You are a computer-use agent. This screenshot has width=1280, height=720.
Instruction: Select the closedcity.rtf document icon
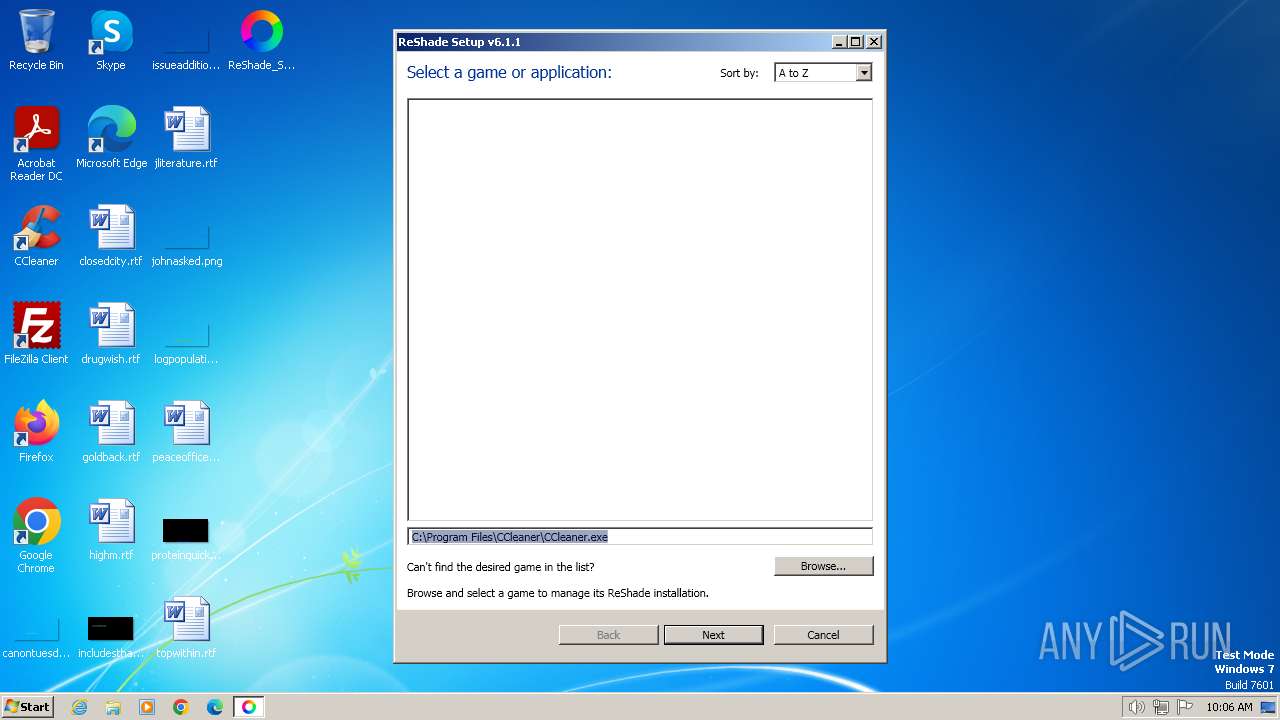click(x=111, y=236)
